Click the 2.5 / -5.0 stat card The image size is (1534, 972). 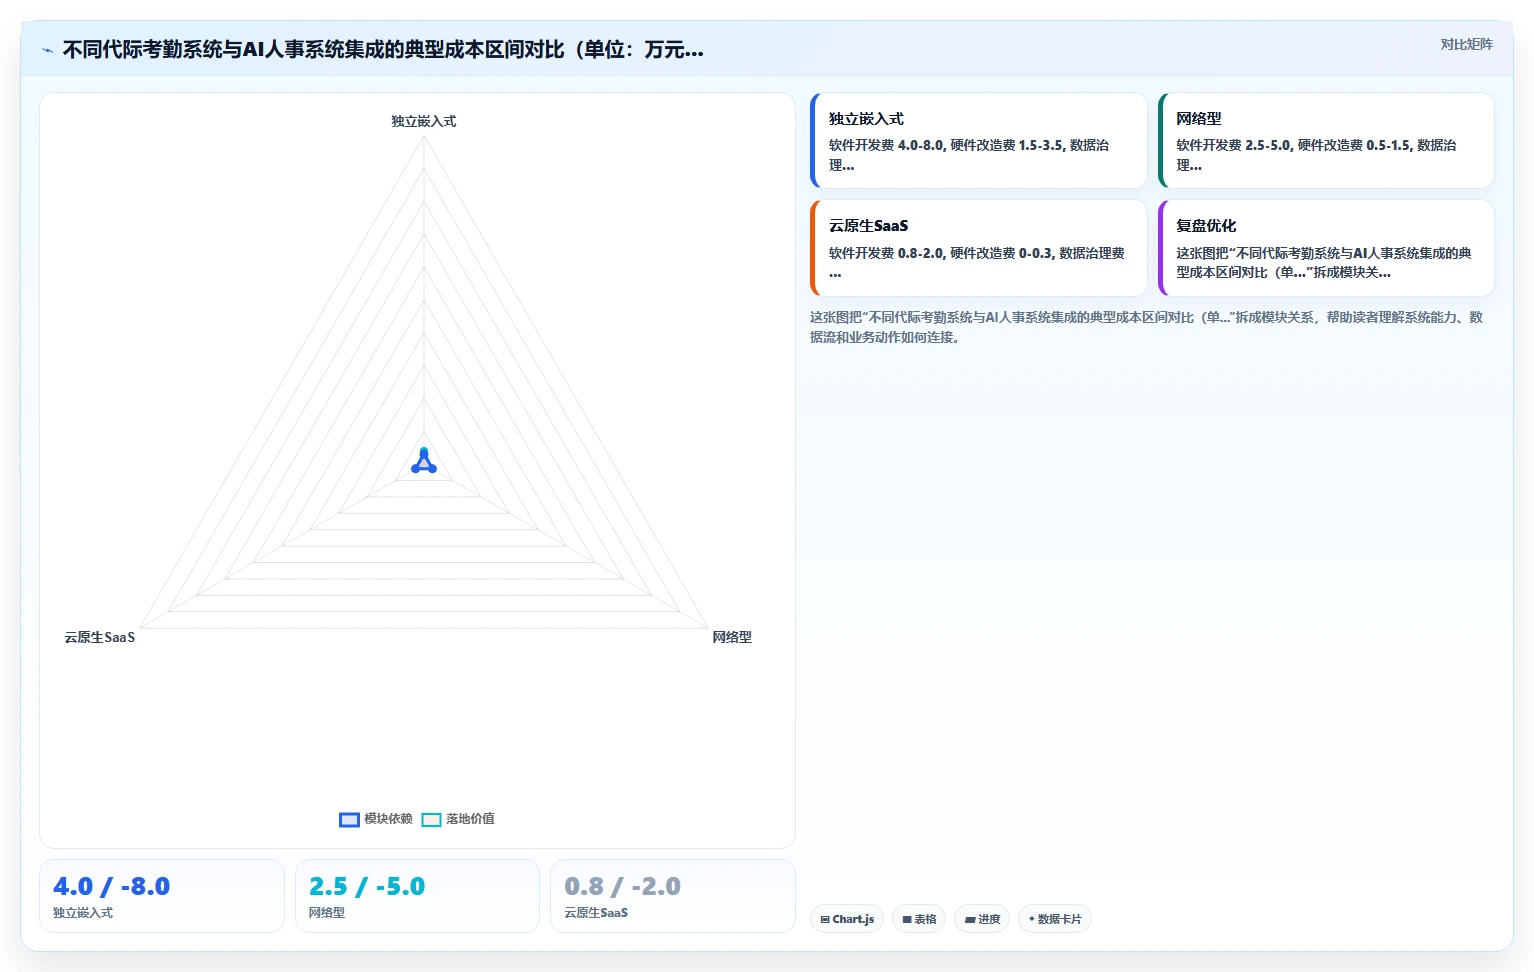[x=417, y=896]
